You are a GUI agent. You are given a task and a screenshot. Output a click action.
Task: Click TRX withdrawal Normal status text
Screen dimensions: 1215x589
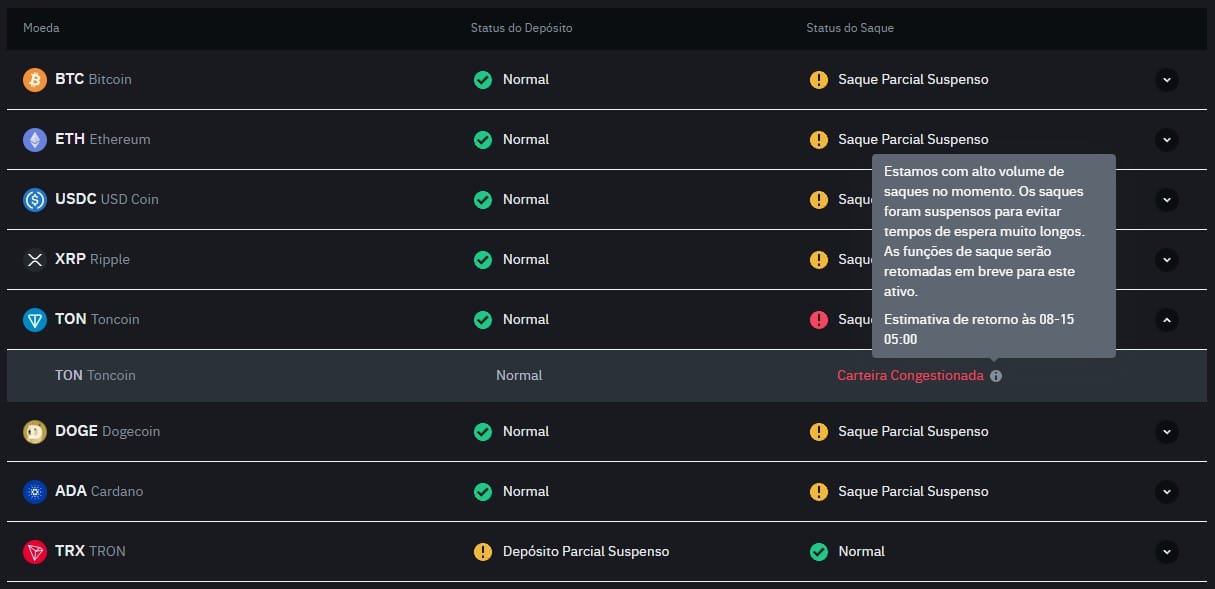pyautogui.click(x=862, y=551)
